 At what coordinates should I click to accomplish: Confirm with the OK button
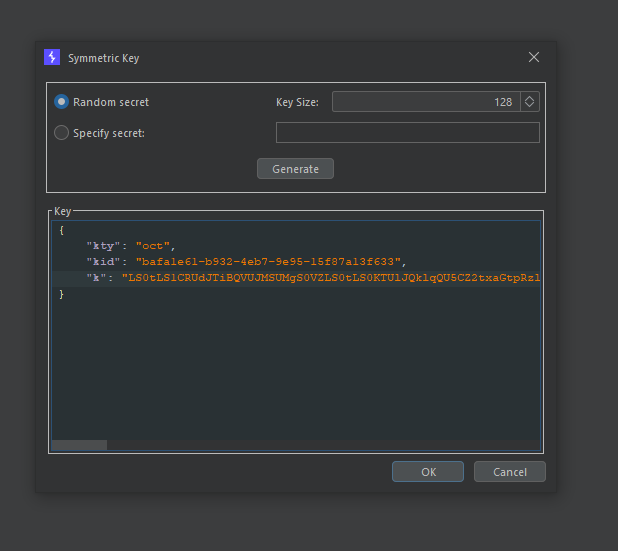[x=427, y=472]
